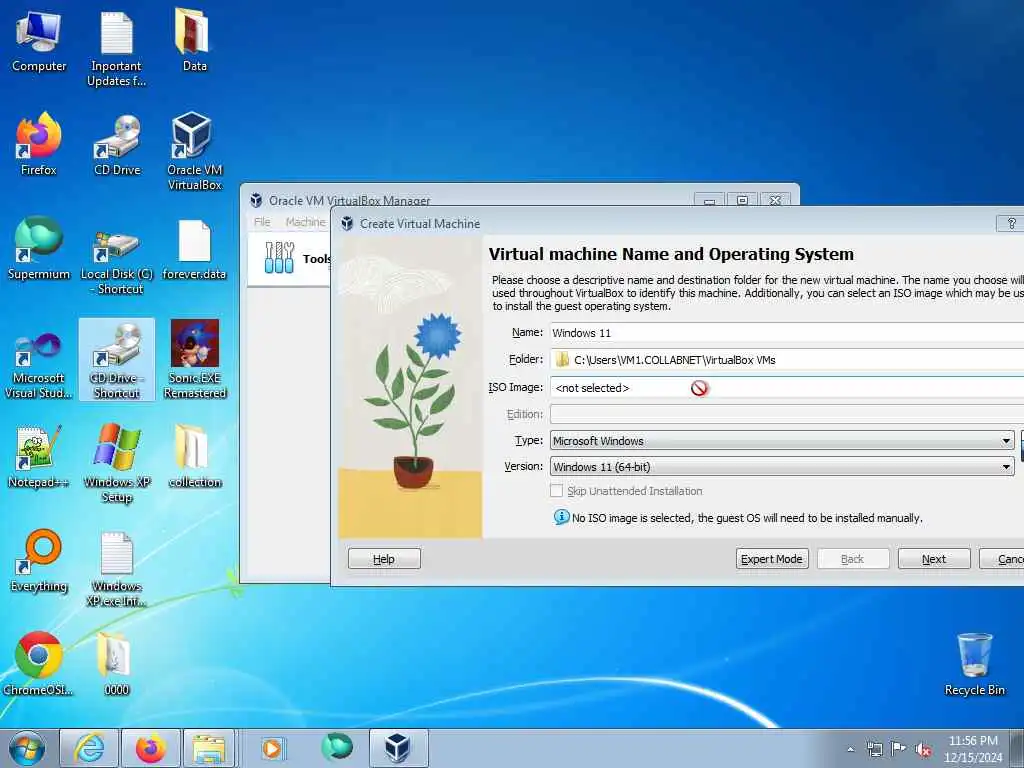The height and width of the screenshot is (768, 1024).
Task: Open the Machine menu in VirtualBox Manager
Action: pyautogui.click(x=306, y=222)
